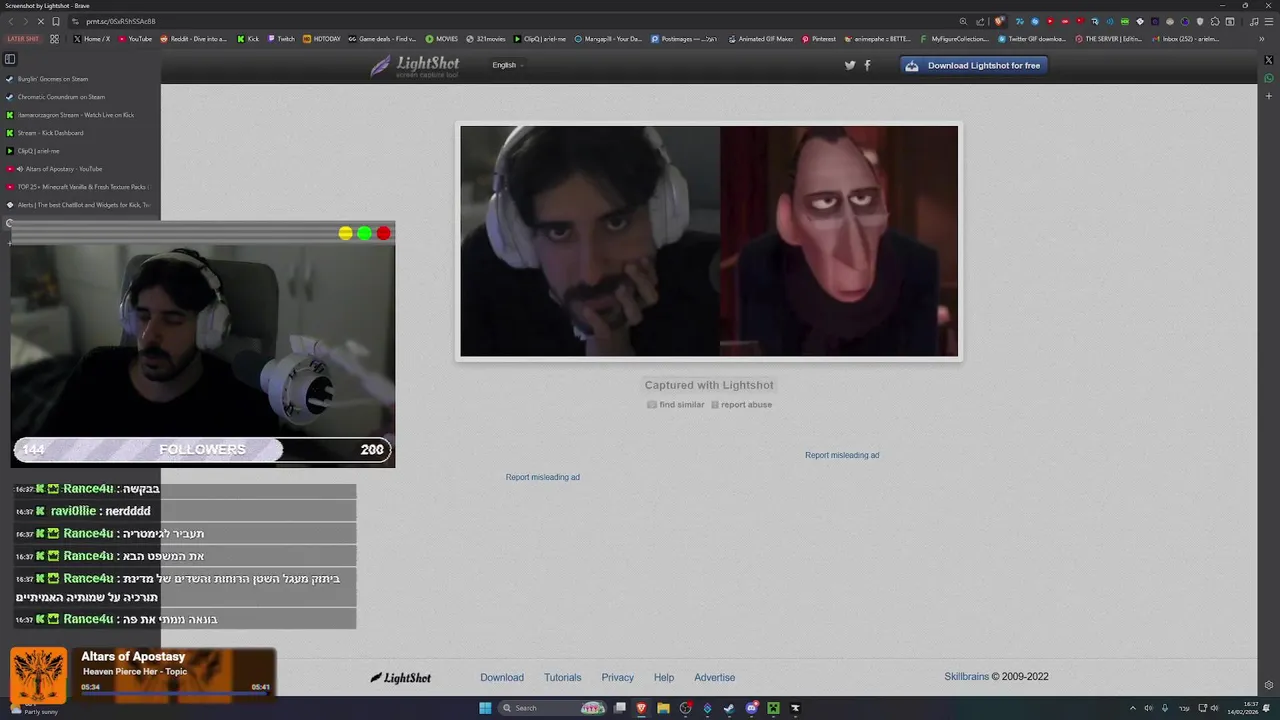Toggle the vertical tabs sidebar icon

[10, 59]
